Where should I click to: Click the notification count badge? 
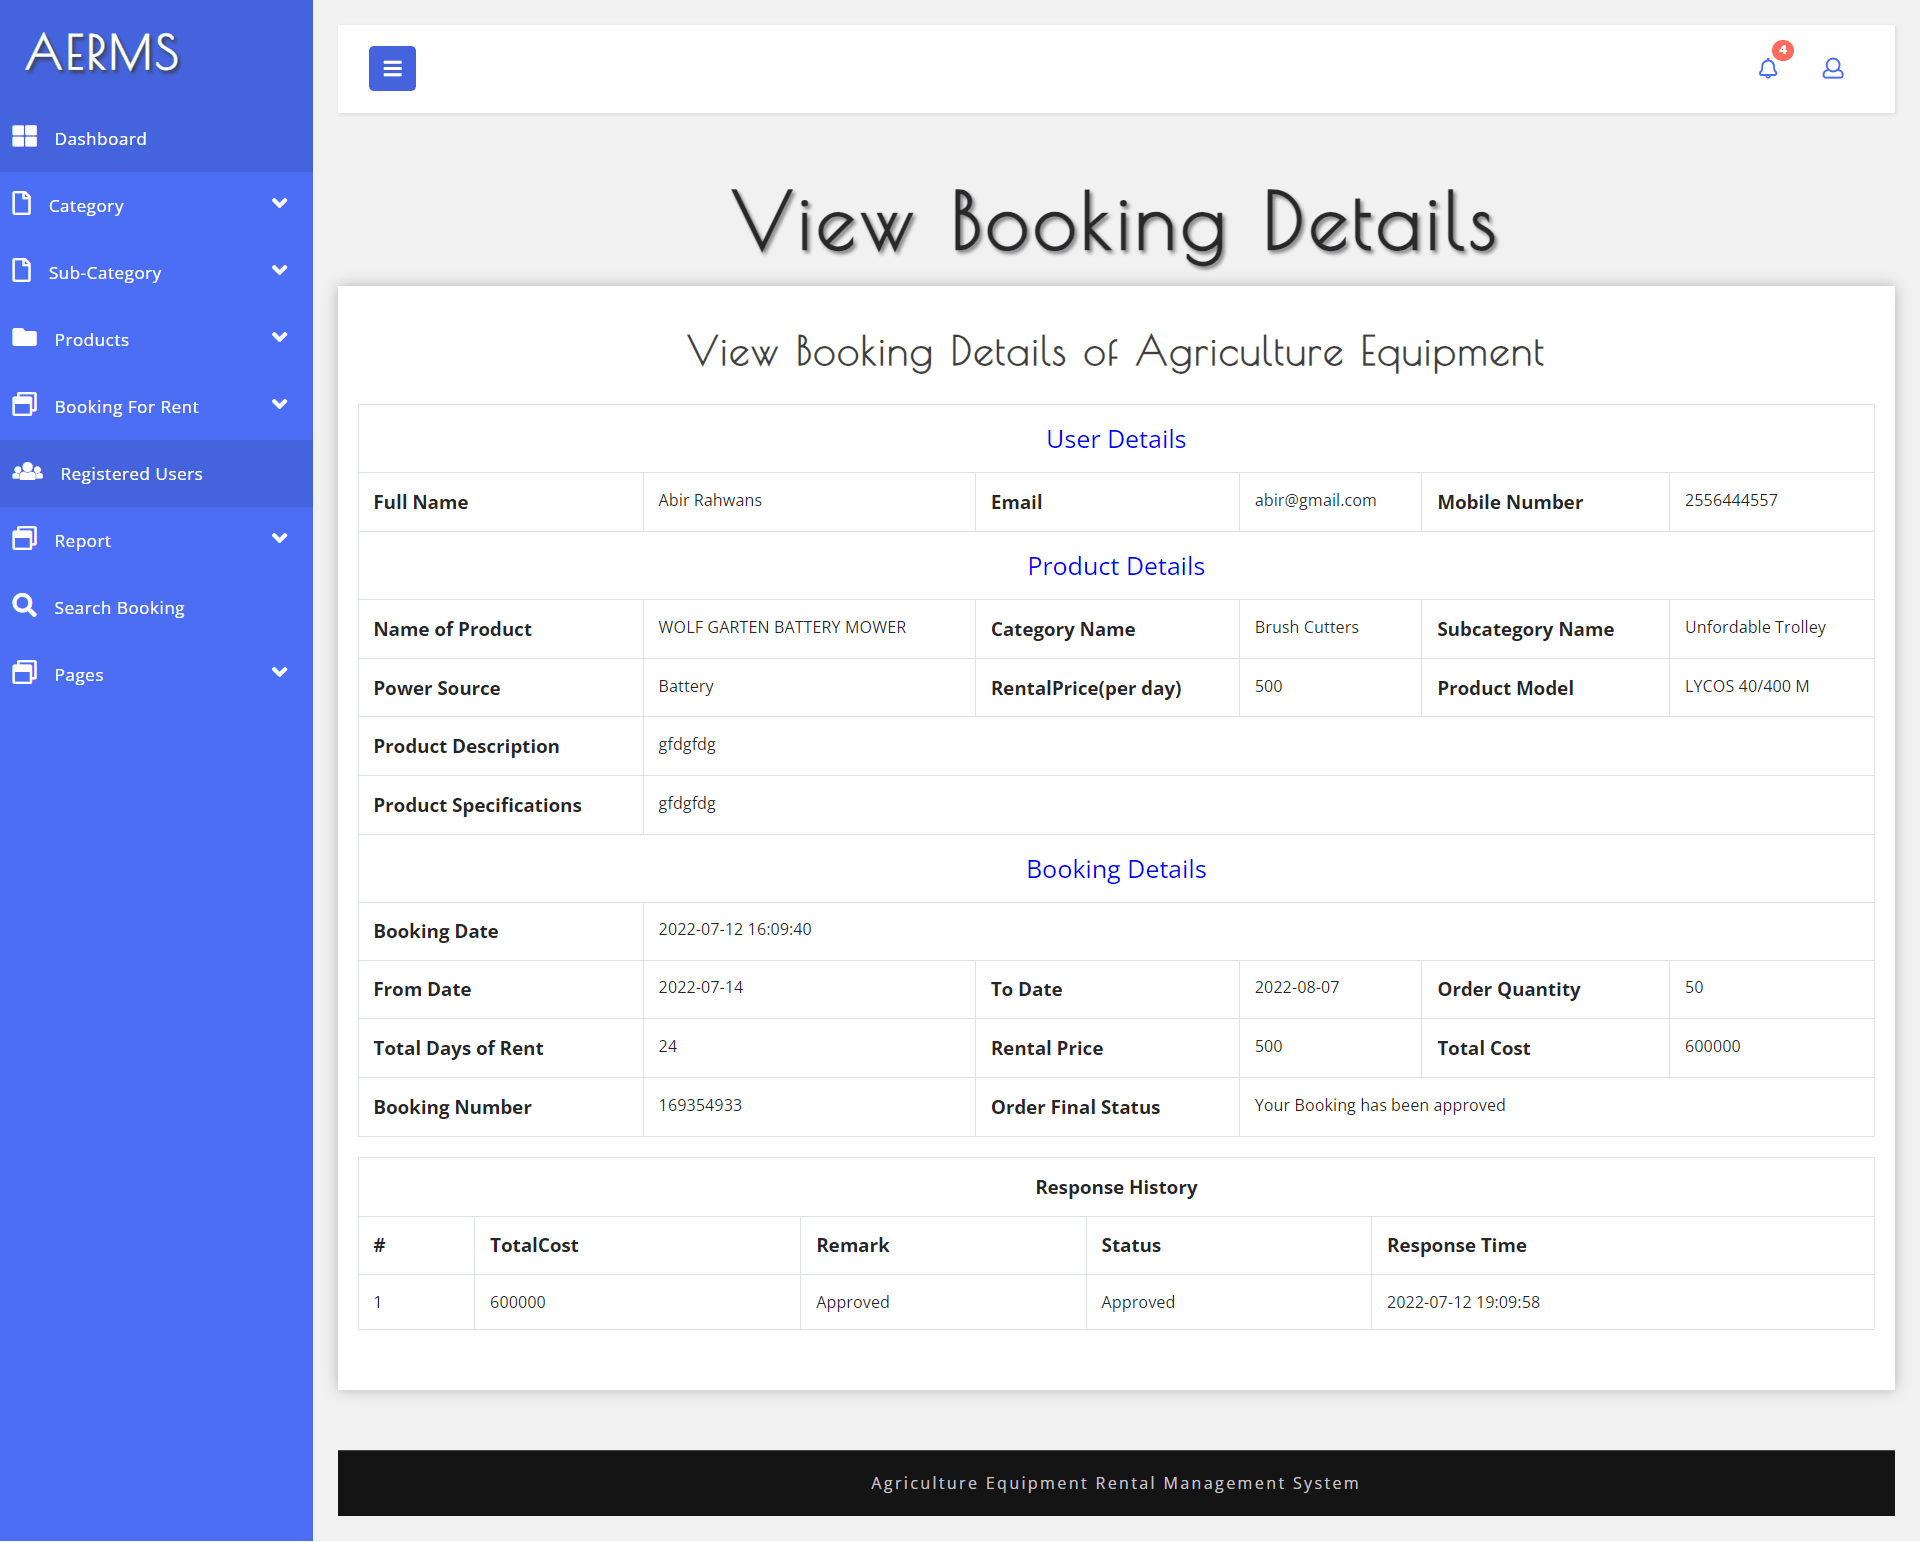coord(1782,50)
